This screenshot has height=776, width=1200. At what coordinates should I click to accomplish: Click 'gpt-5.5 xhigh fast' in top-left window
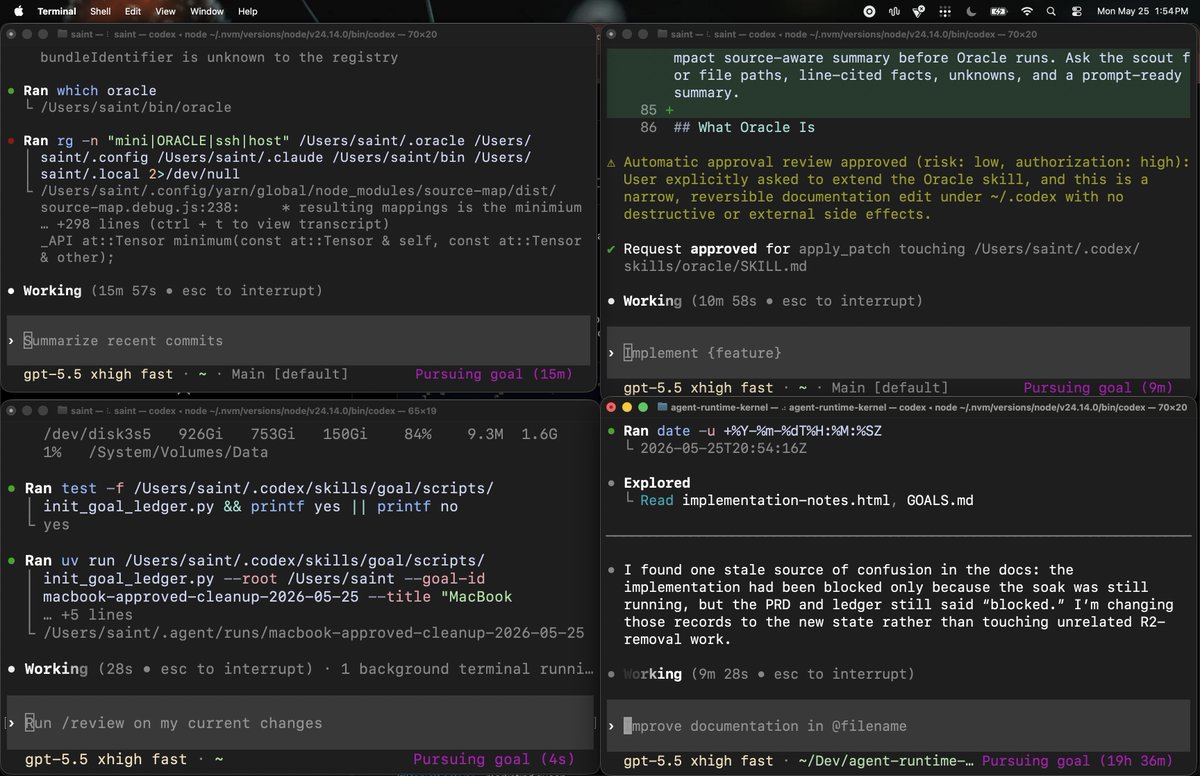pyautogui.click(x=99, y=374)
